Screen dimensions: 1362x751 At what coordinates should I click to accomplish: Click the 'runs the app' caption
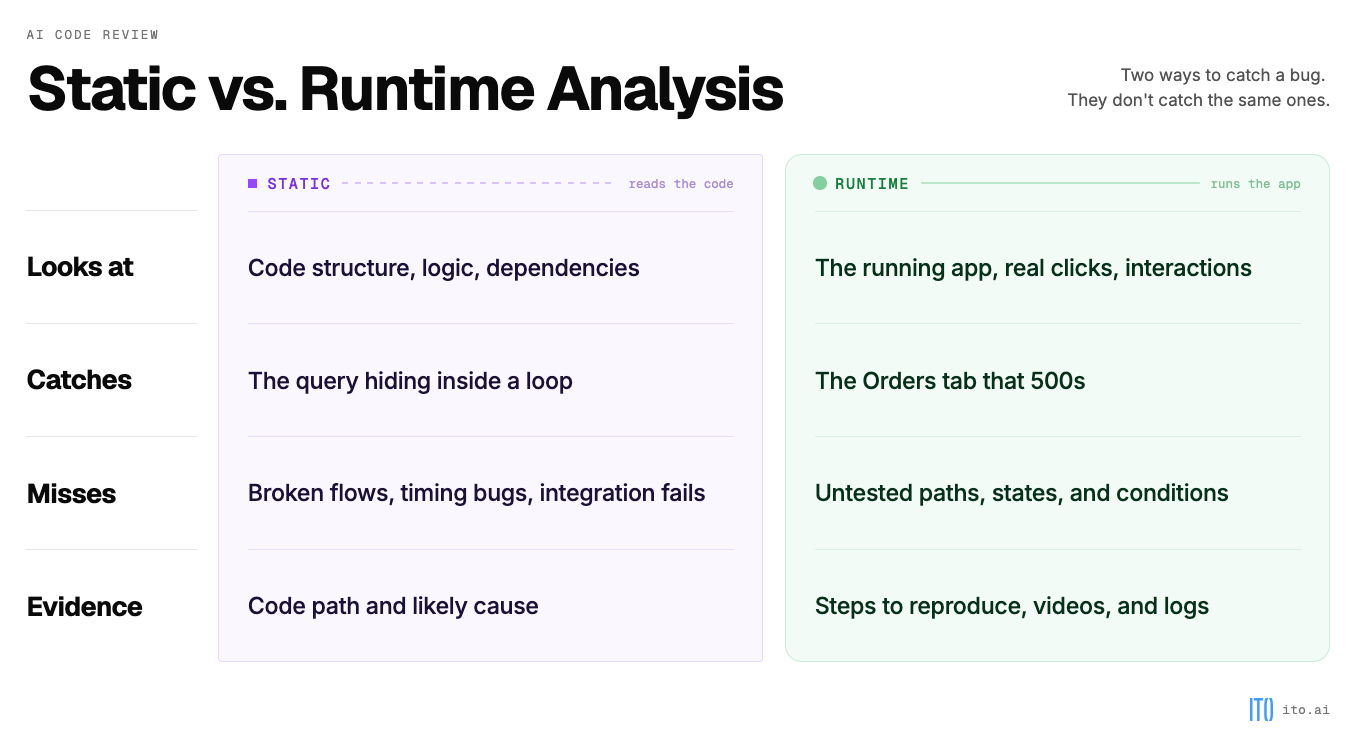pos(1255,184)
